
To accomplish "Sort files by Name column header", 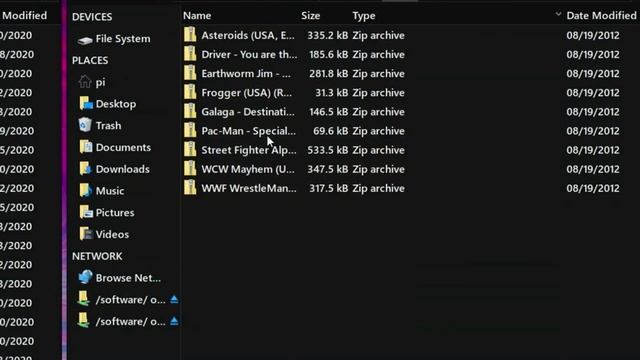I will 197,16.
